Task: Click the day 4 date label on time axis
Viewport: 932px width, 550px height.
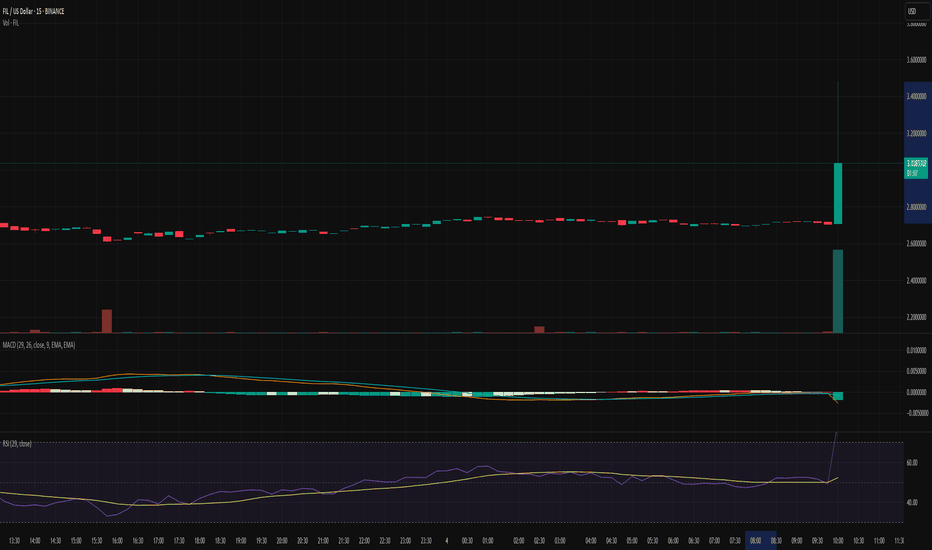Action: pos(447,540)
